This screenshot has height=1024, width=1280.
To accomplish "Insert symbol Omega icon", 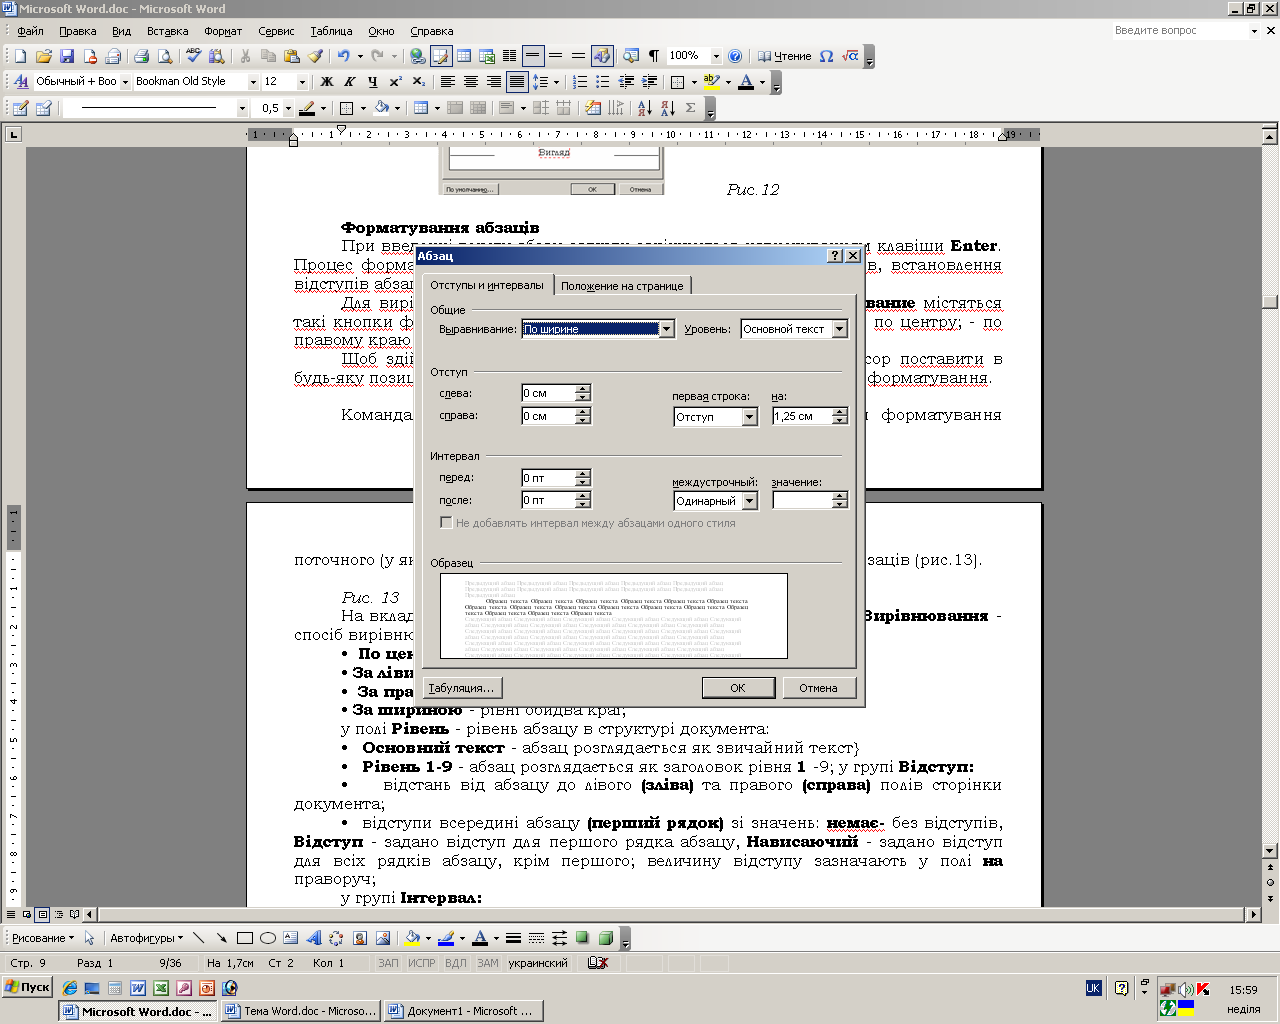I will pos(826,56).
